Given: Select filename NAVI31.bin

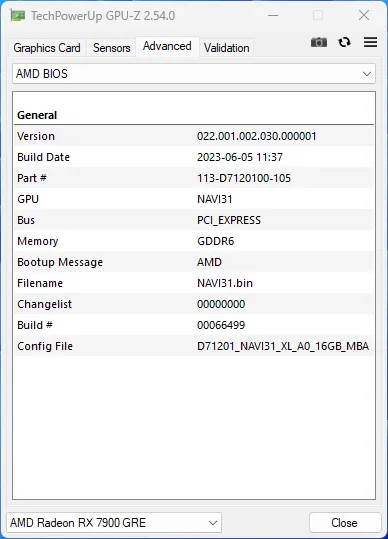Looking at the screenshot, I should tap(225, 283).
